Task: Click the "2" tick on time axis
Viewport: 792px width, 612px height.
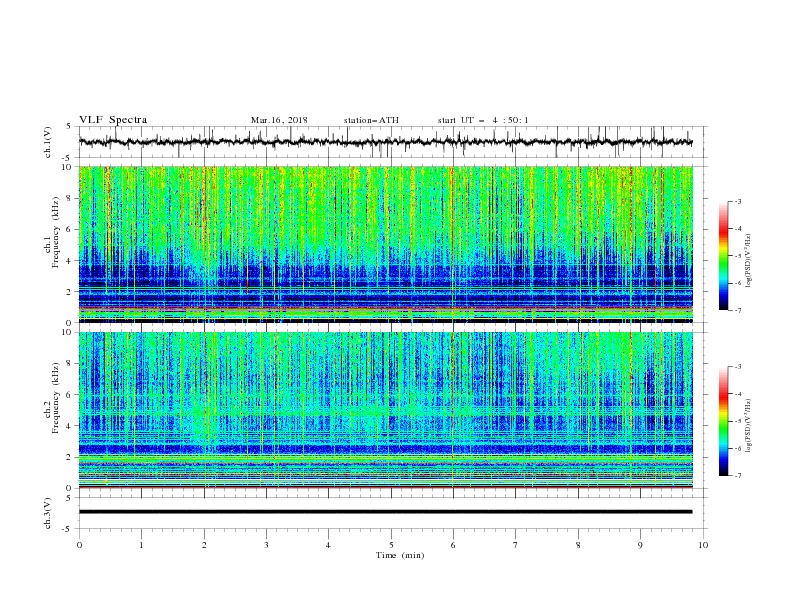Action: click(x=204, y=545)
